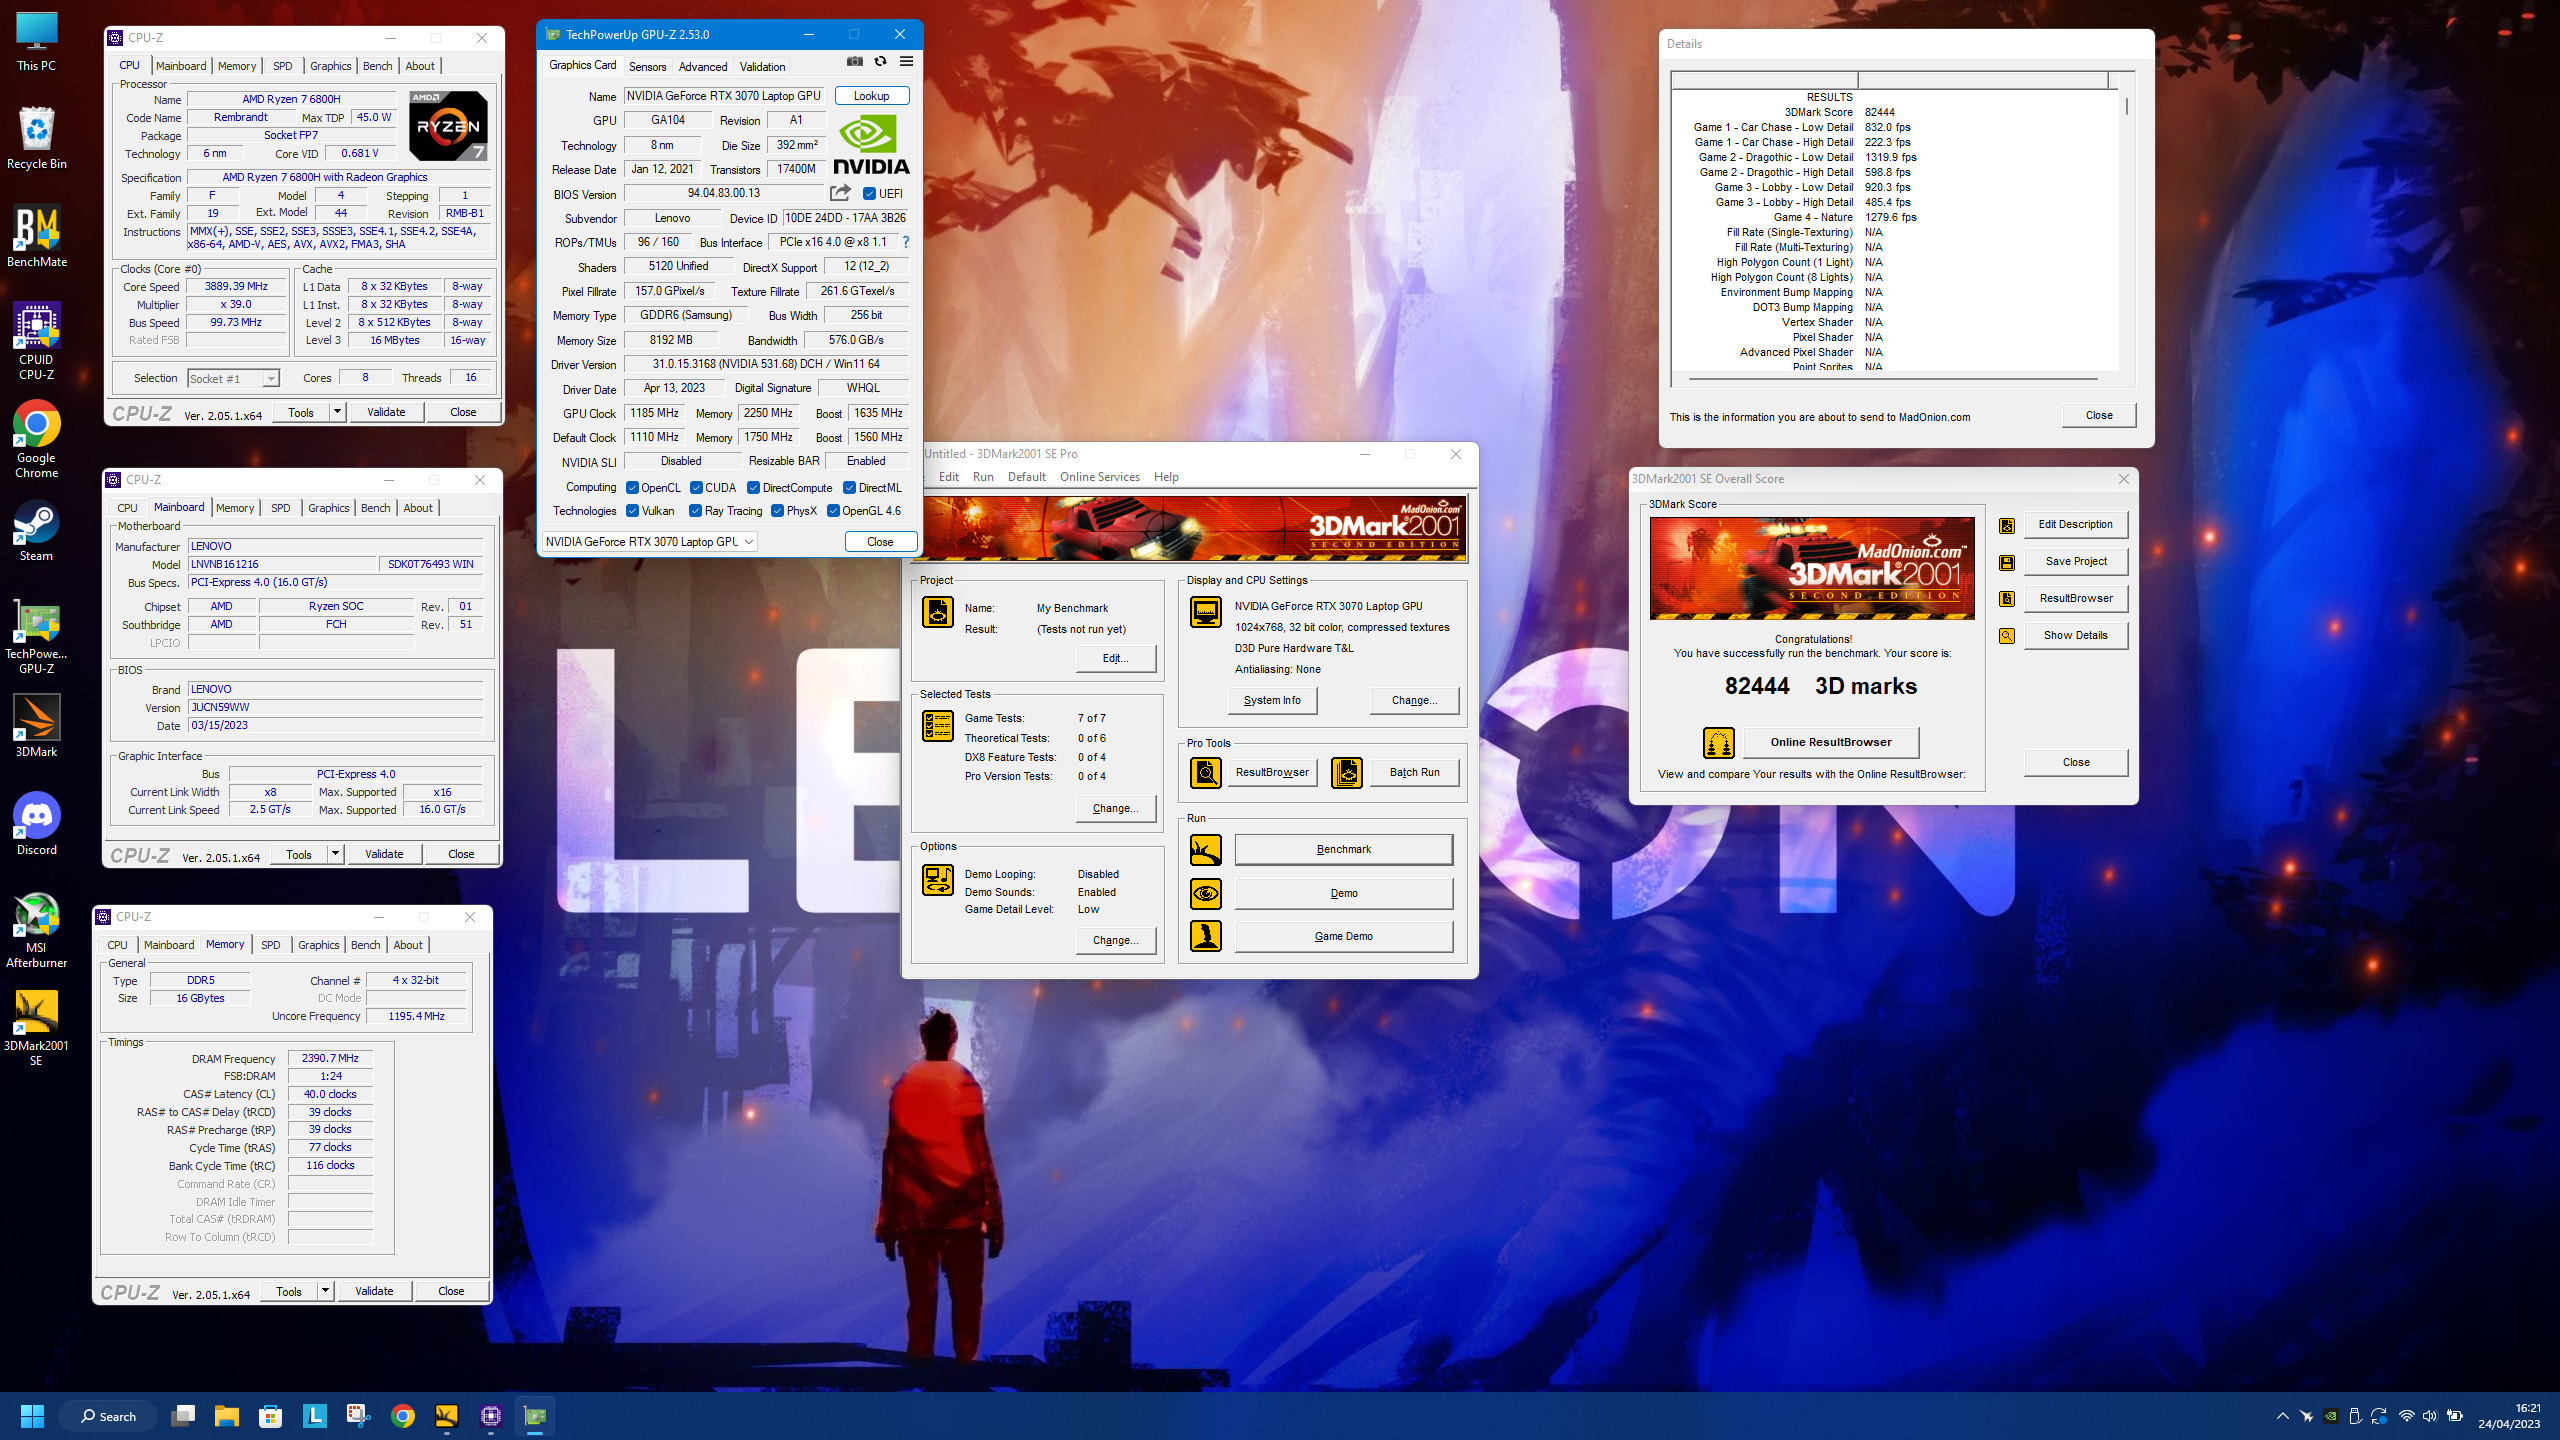
Task: Click the BIOS version share/export icon
Action: [x=840, y=193]
